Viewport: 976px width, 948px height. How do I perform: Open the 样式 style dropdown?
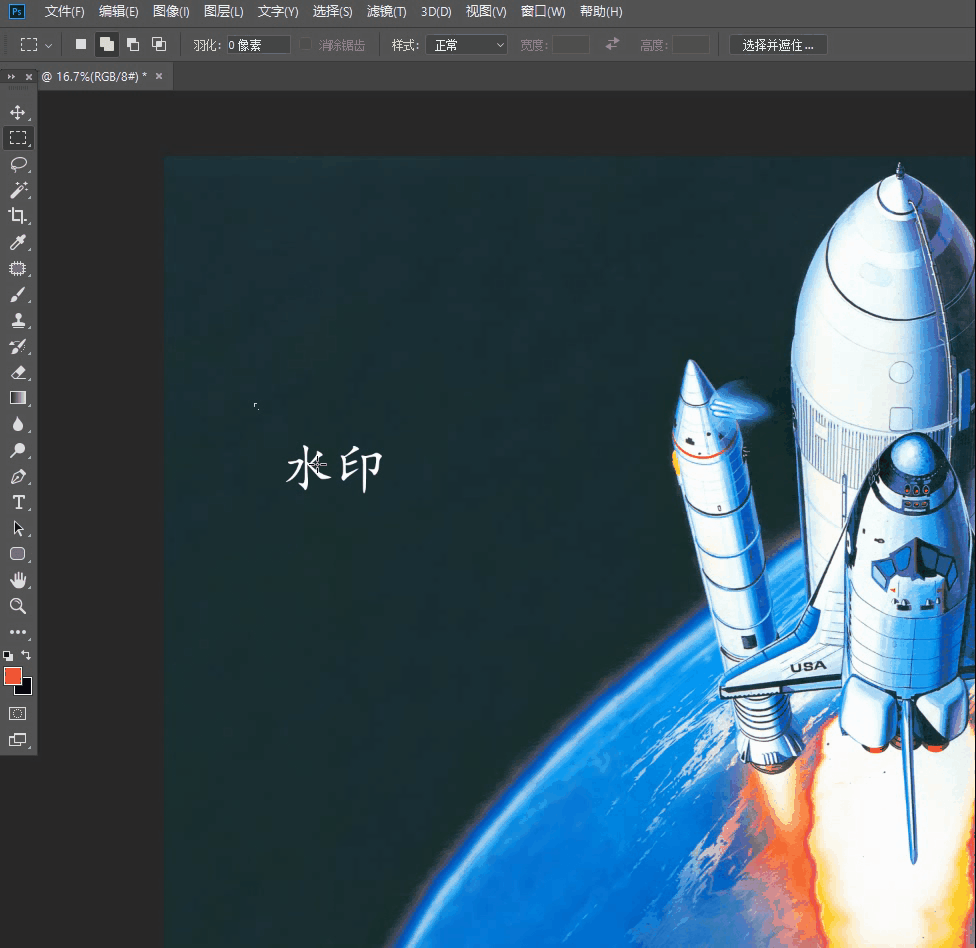click(466, 45)
